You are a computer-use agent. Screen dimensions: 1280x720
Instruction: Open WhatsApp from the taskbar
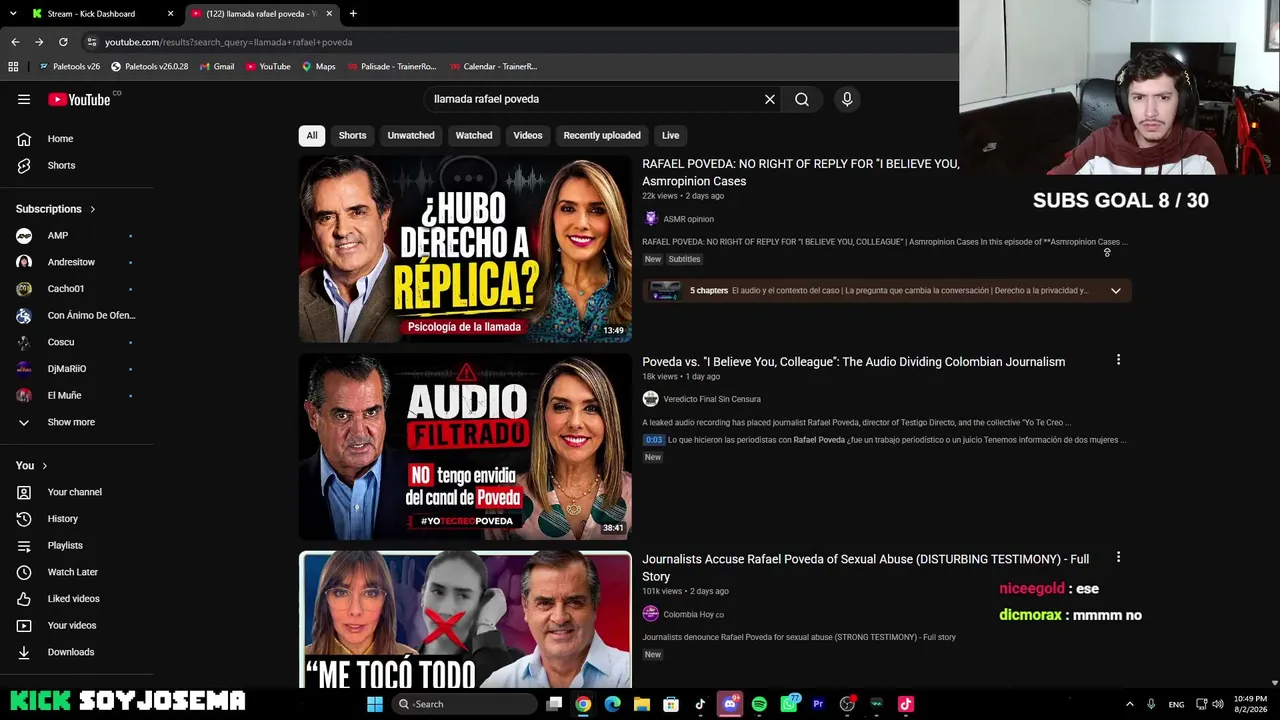[789, 704]
